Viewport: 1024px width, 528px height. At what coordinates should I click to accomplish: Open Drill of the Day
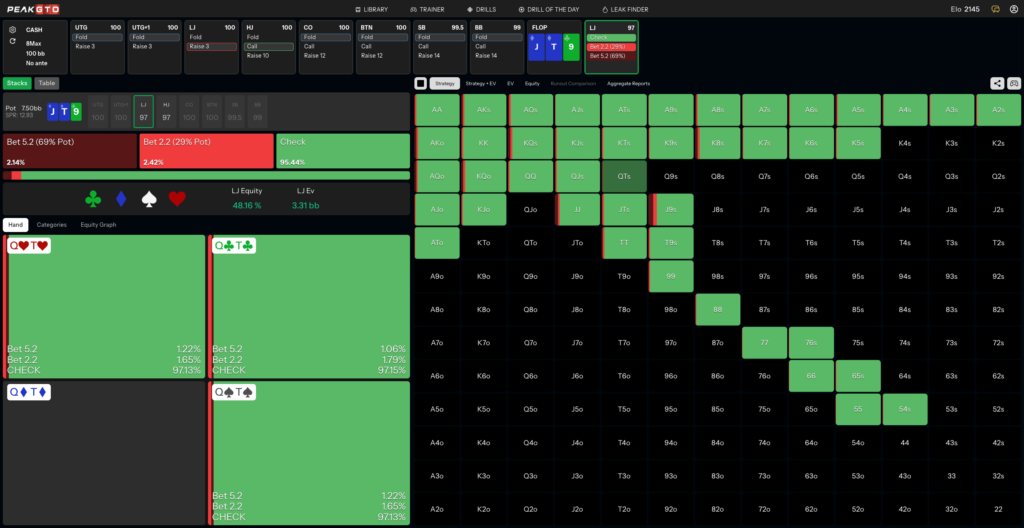coord(549,9)
